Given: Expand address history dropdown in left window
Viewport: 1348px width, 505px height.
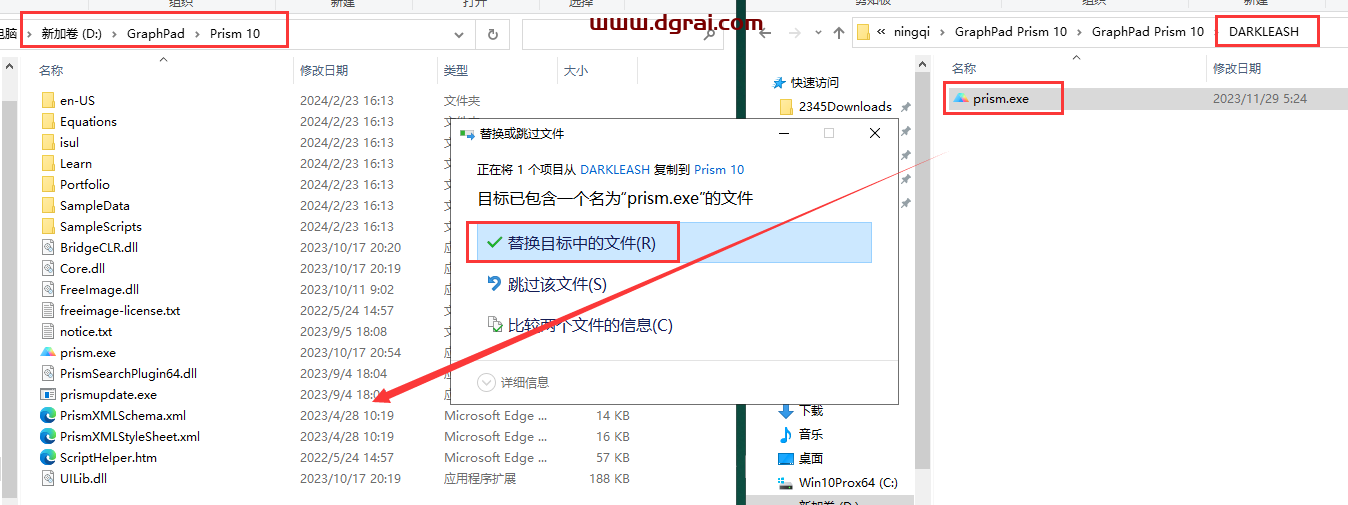Looking at the screenshot, I should point(459,34).
